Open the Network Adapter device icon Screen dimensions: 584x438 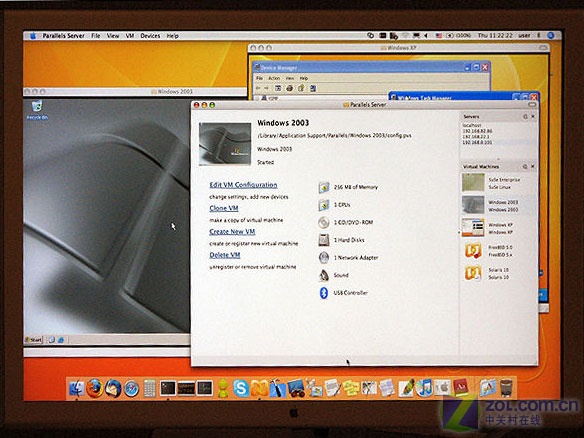pos(324,257)
